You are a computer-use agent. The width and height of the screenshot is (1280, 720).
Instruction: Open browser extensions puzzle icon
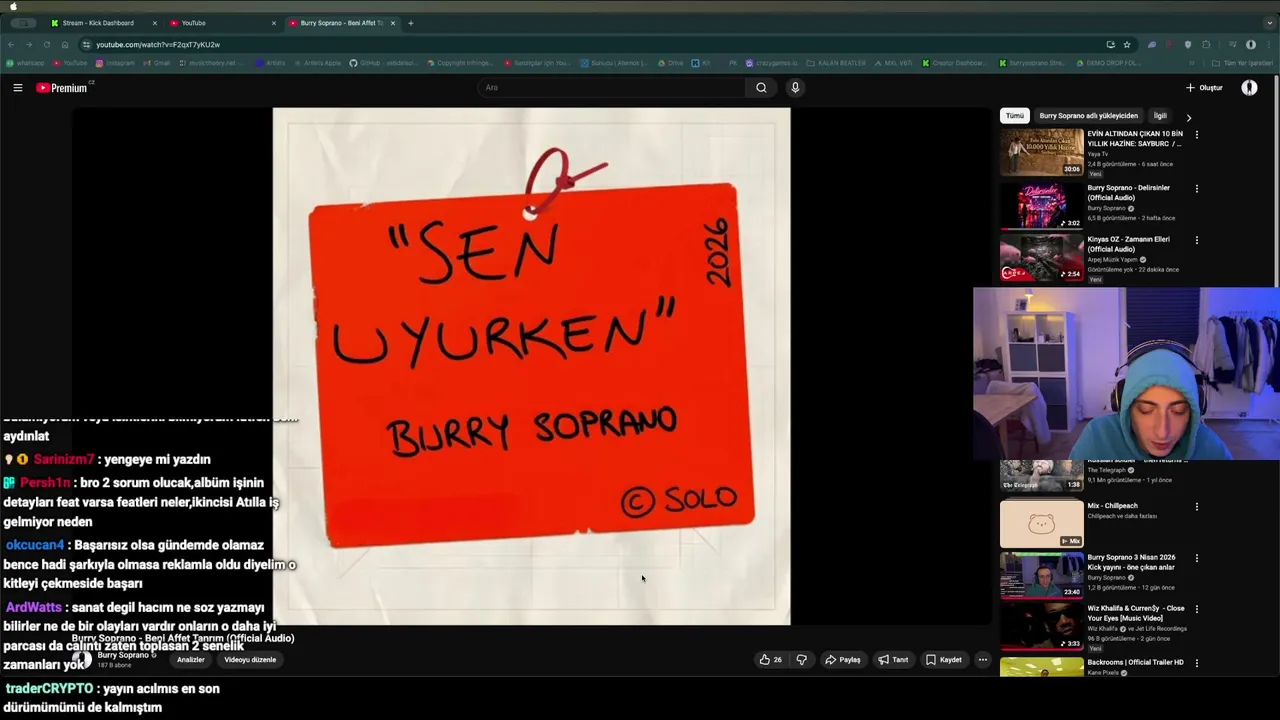1206,45
